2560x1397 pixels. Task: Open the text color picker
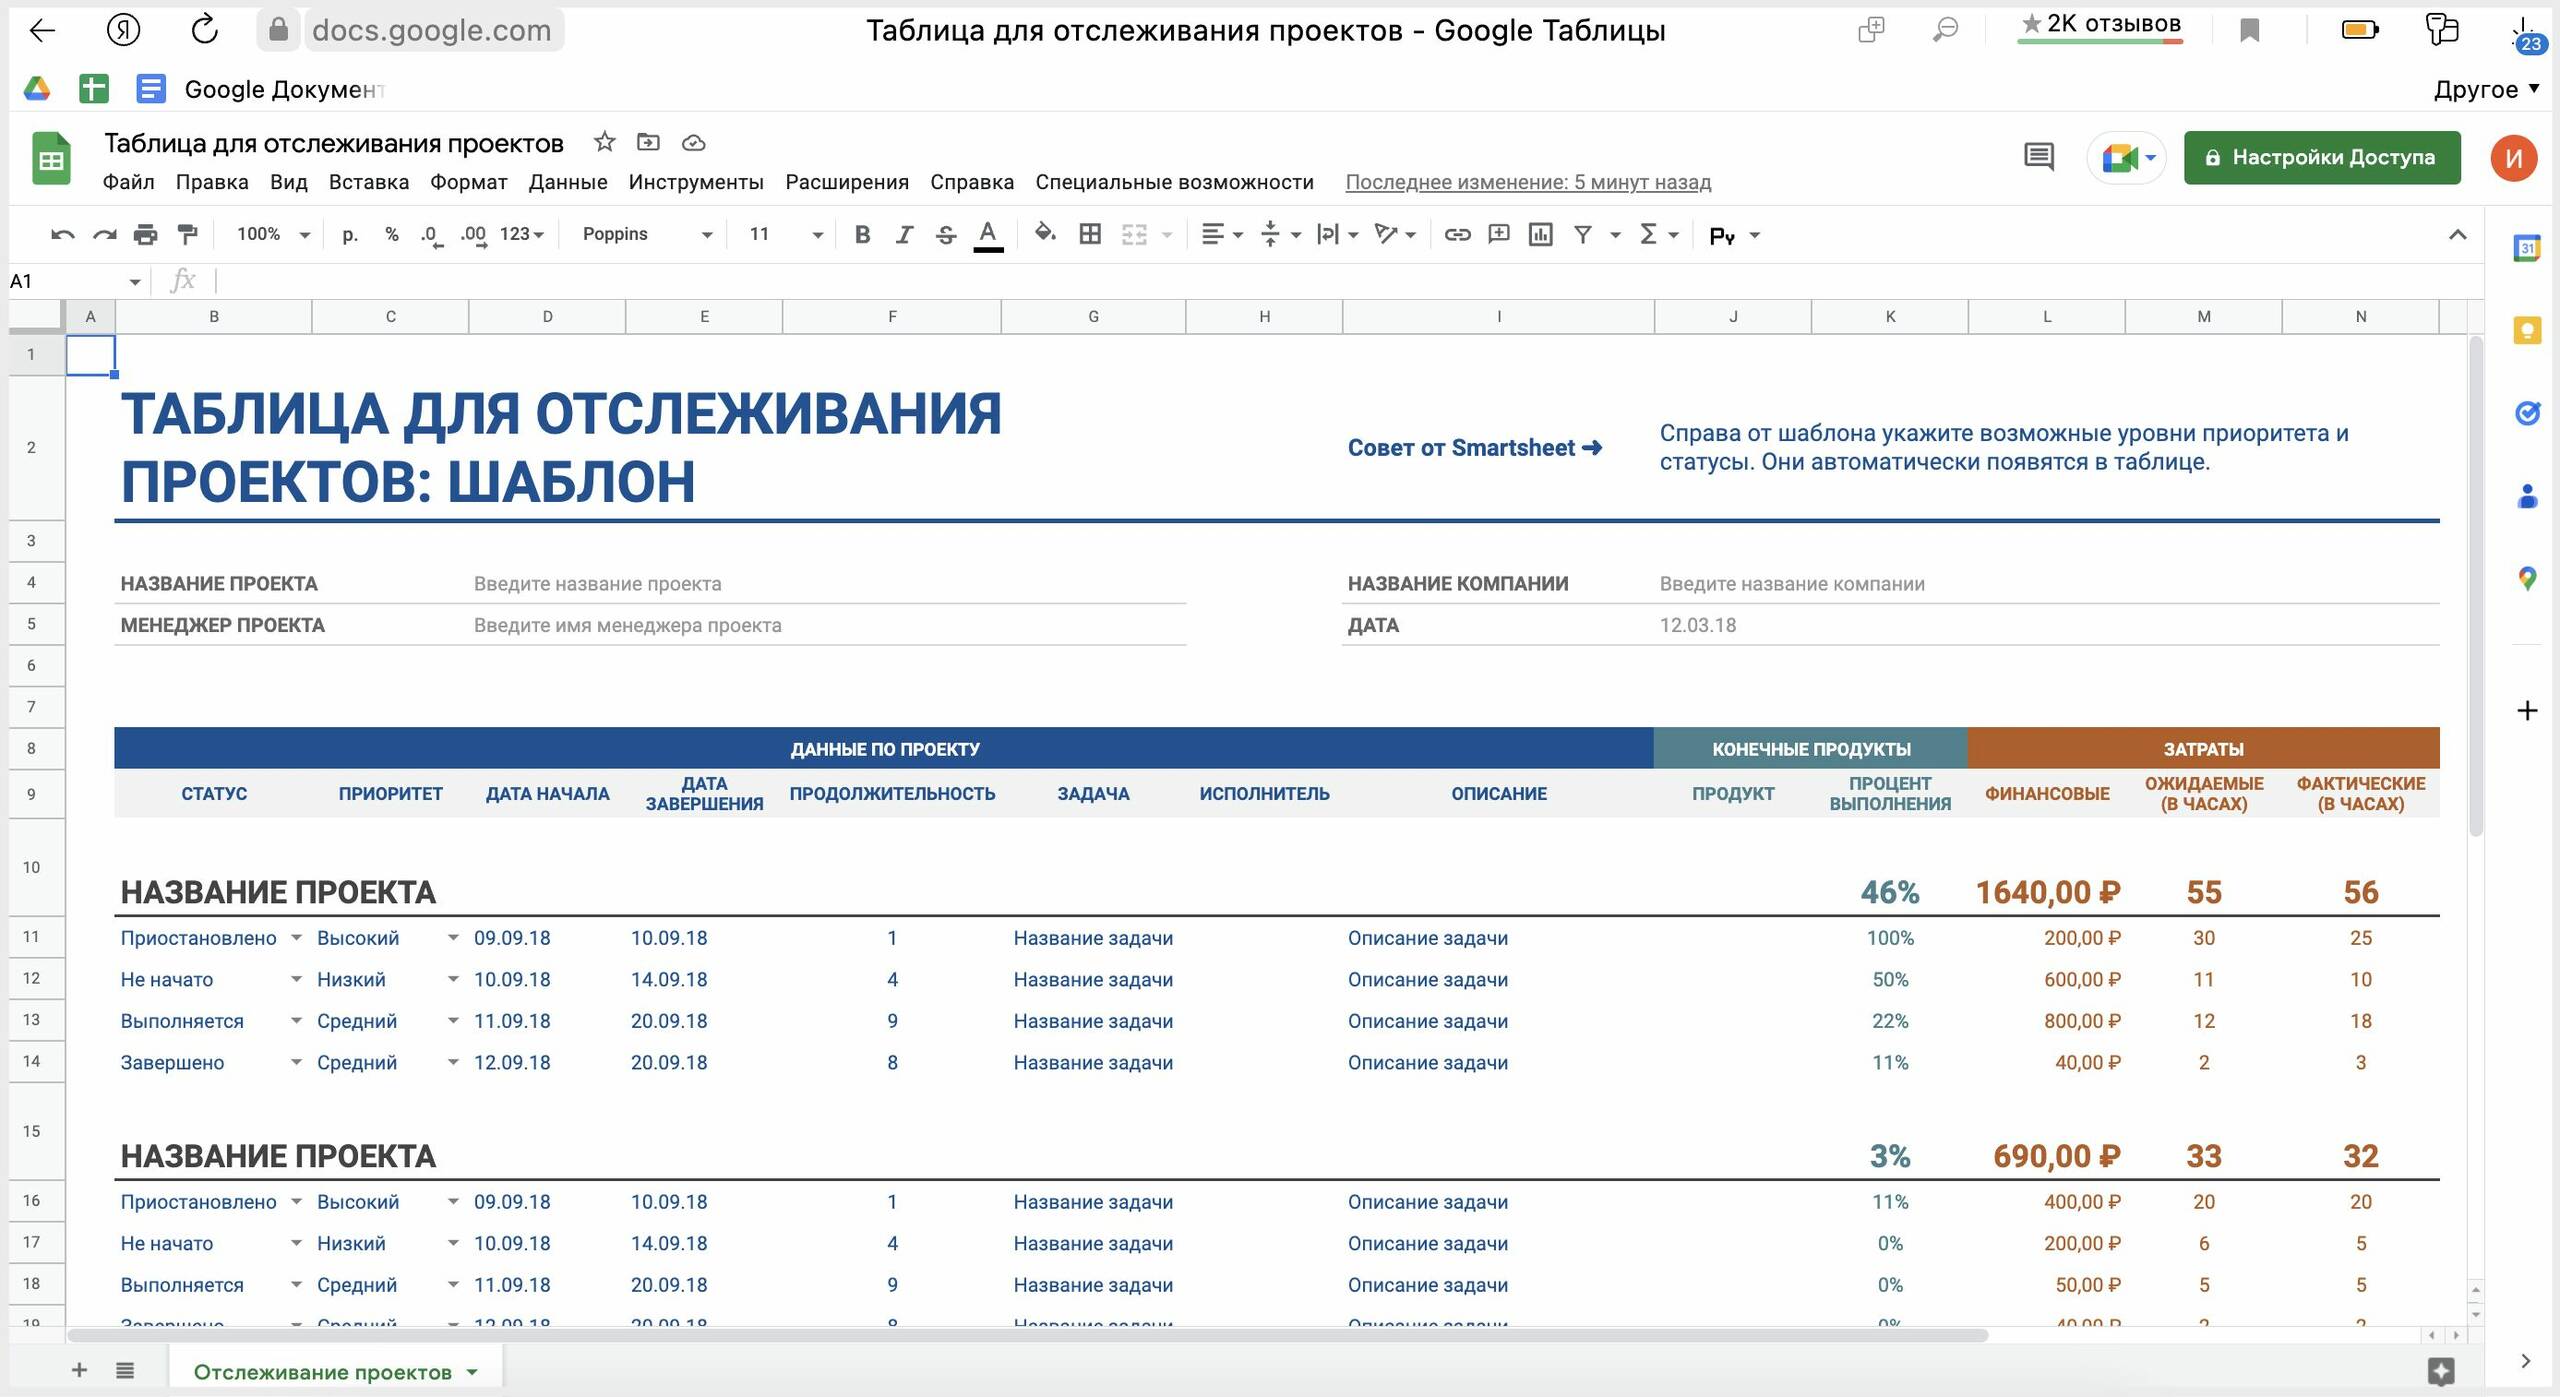tap(988, 234)
